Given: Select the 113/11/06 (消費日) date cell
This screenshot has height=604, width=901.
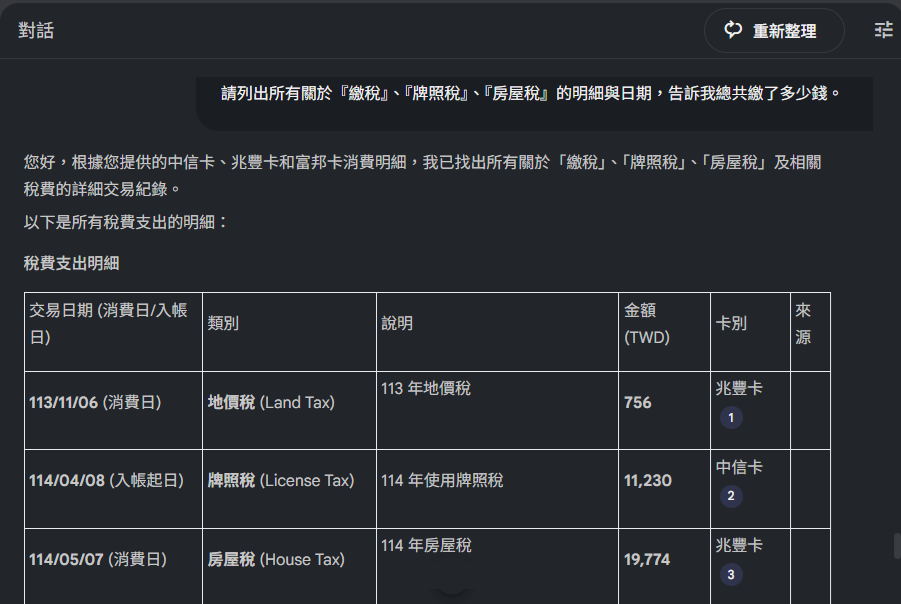Looking at the screenshot, I should 113,410.
